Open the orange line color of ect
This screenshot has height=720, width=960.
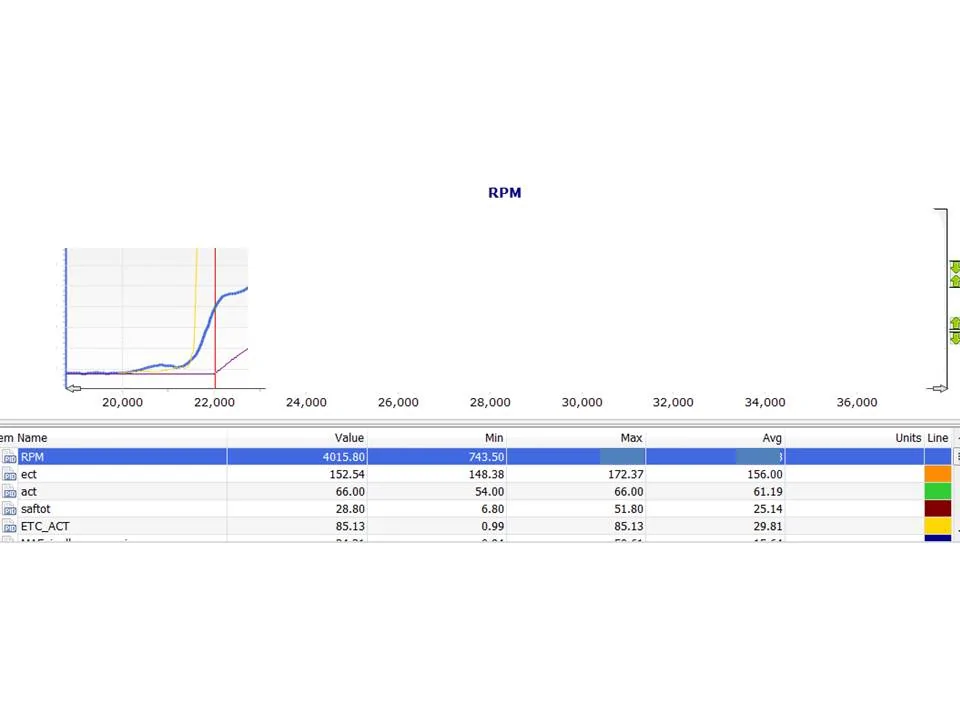coord(937,474)
